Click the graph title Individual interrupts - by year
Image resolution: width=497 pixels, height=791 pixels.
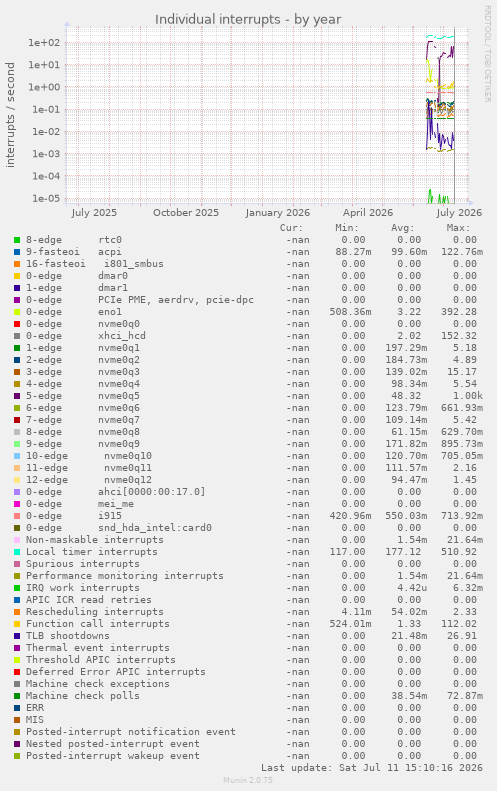pos(248,20)
